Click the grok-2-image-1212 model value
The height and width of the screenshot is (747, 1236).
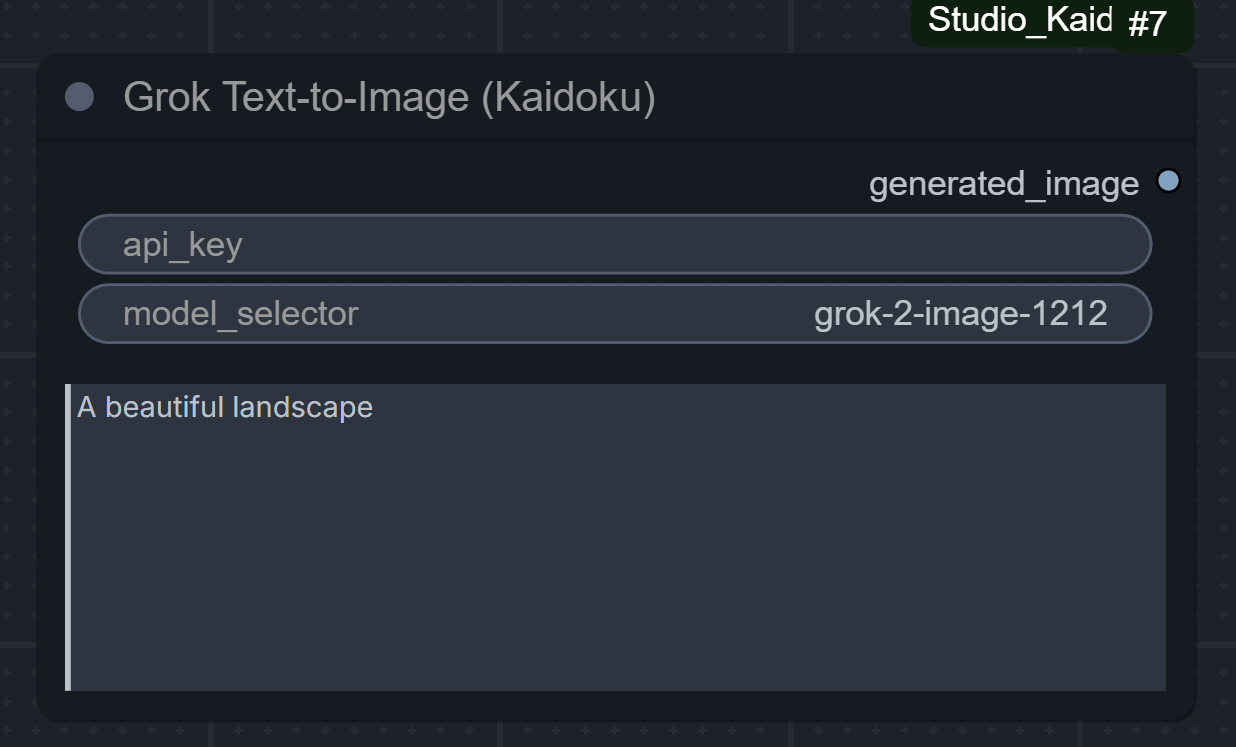click(960, 314)
